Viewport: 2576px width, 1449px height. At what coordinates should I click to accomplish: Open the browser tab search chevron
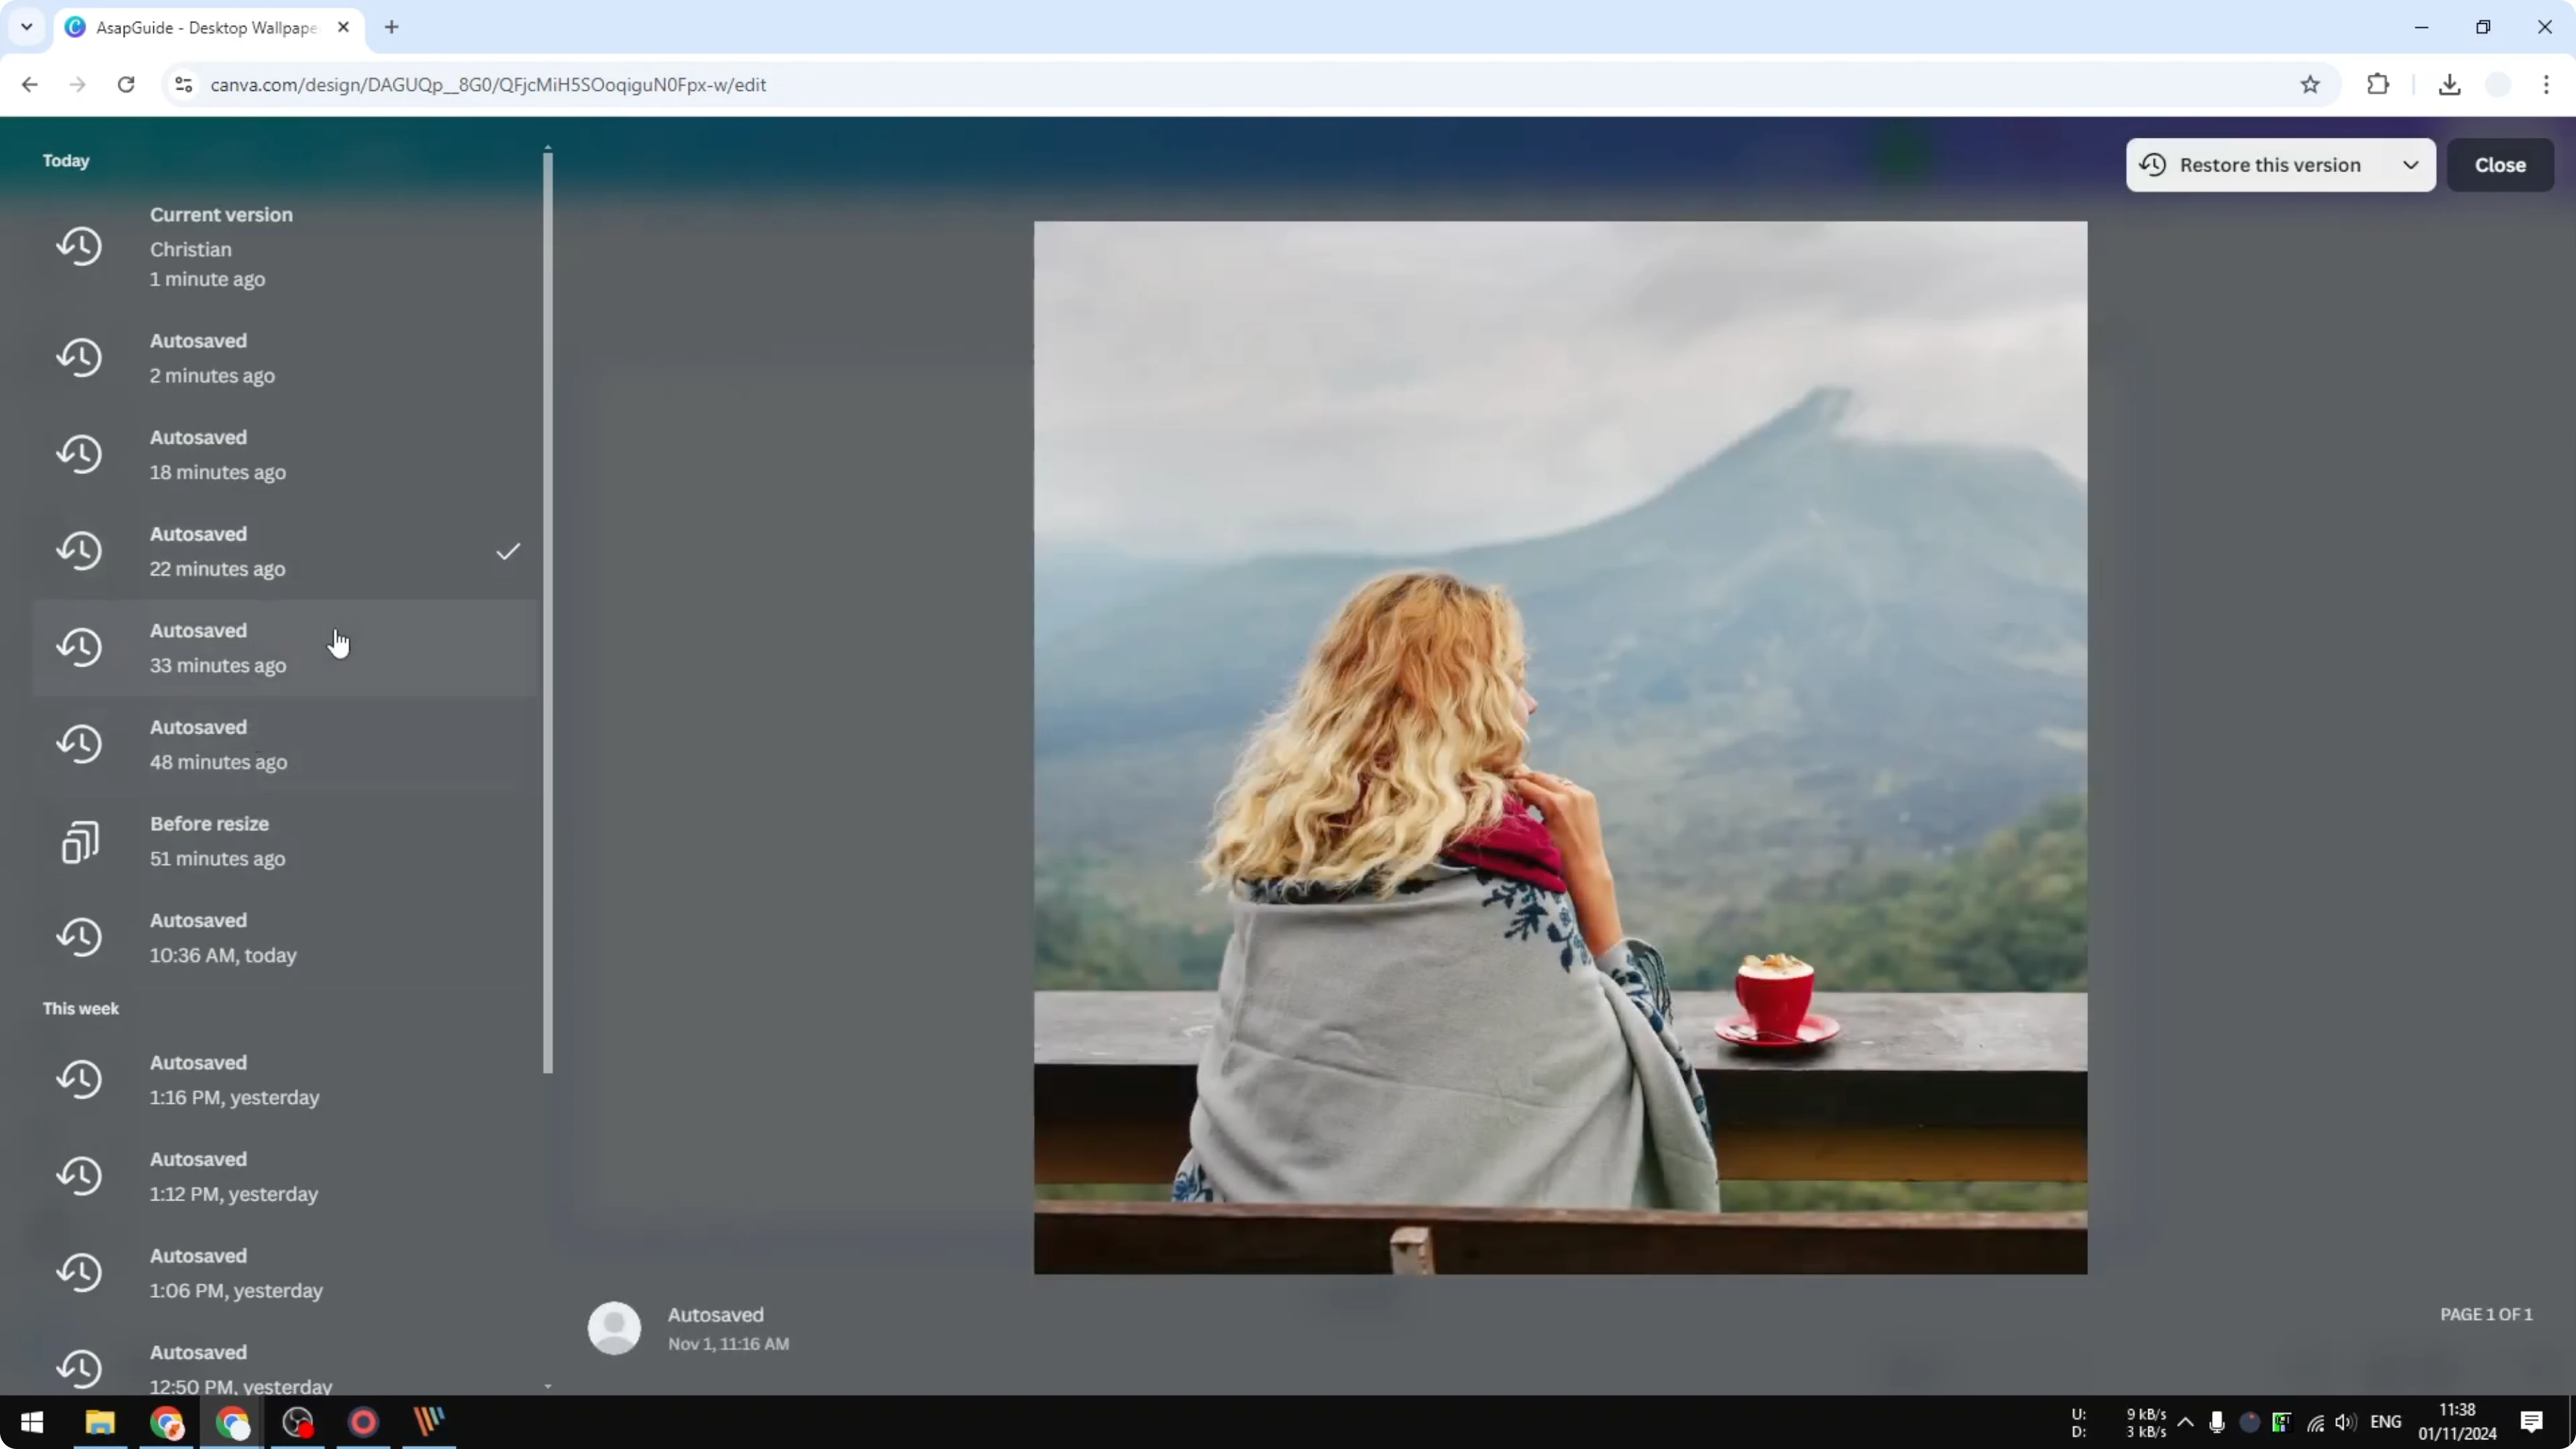pos(26,27)
